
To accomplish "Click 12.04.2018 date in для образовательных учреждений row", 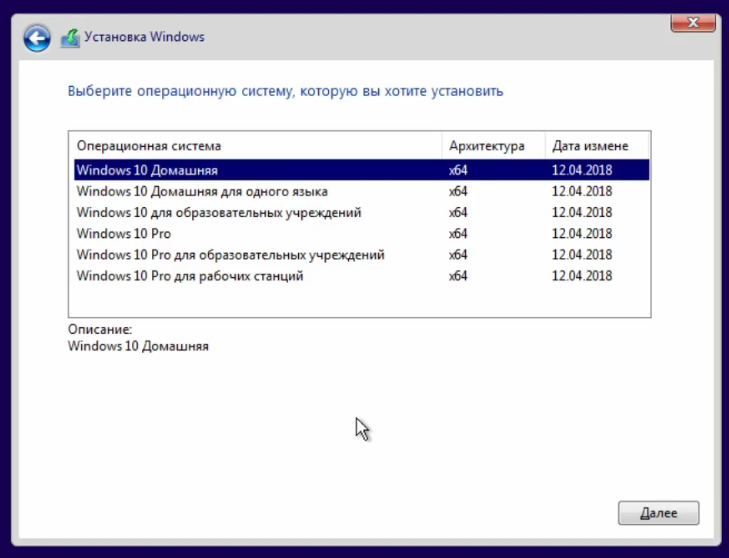I will (582, 213).
